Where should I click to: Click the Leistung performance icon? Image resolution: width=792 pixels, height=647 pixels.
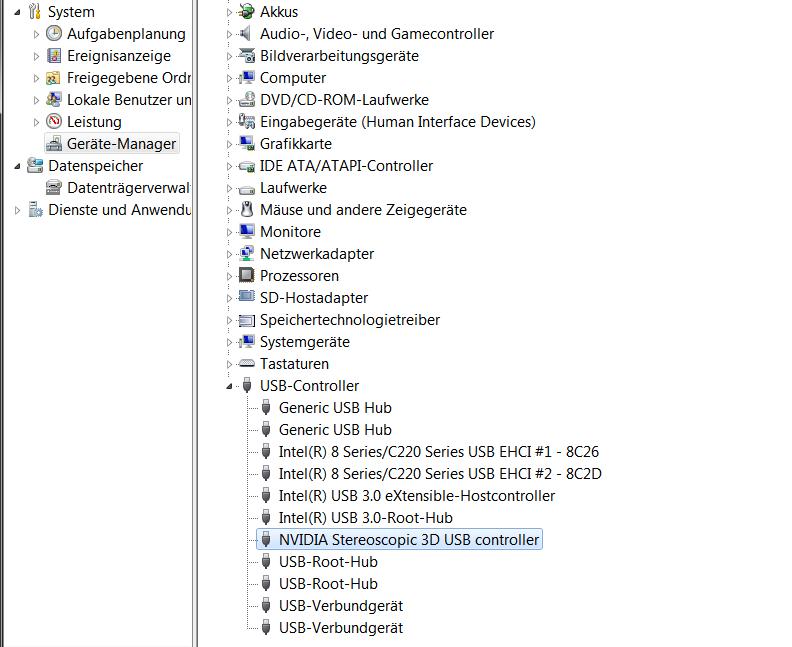(54, 121)
